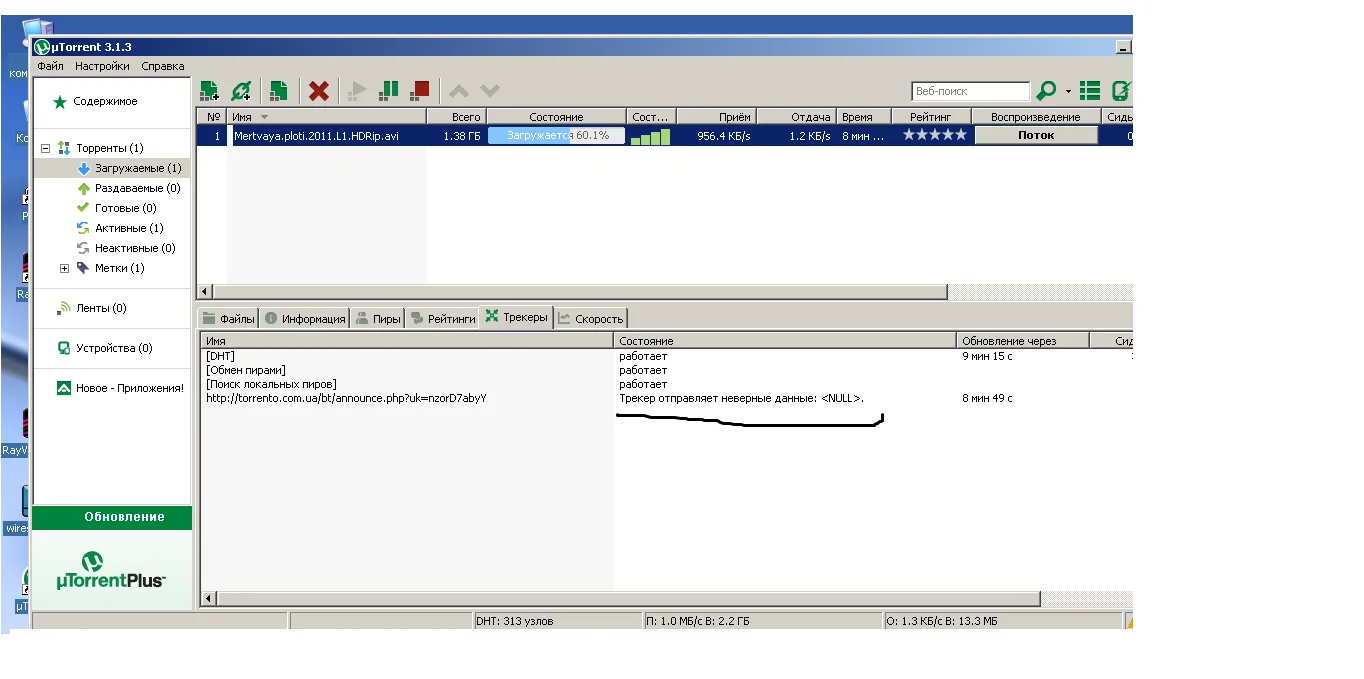Click tracker status 'Трекер отправляет неверные данные'
1364x679 pixels.
click(741, 398)
